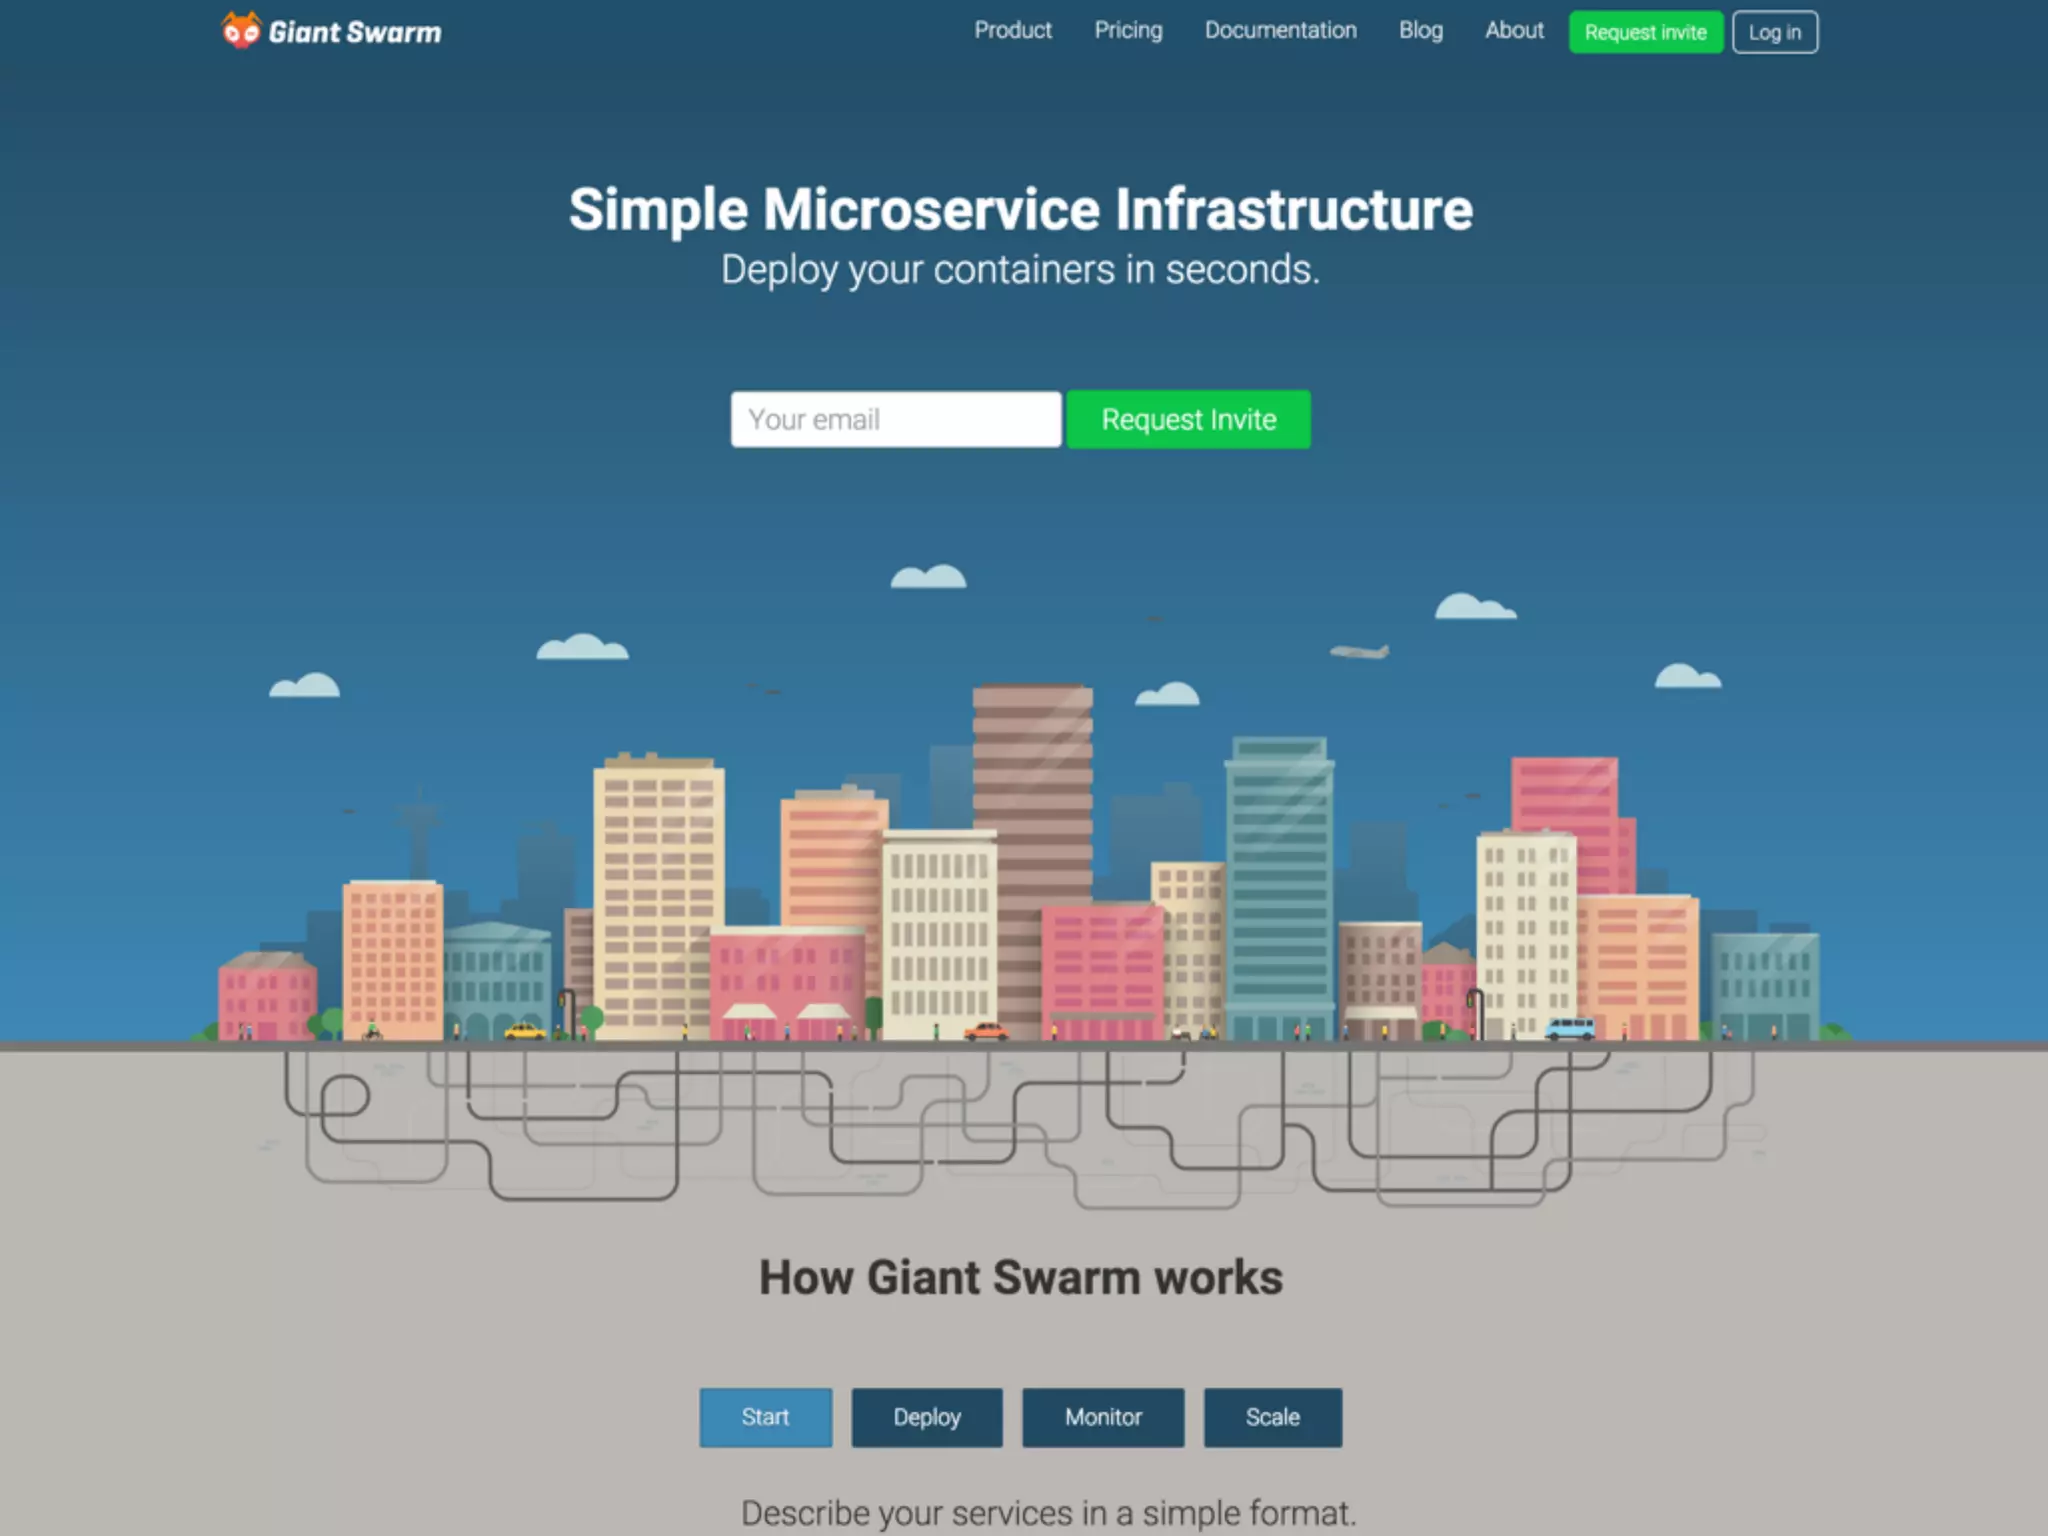The height and width of the screenshot is (1536, 2048).
Task: Focus the Your email input field
Action: (895, 419)
